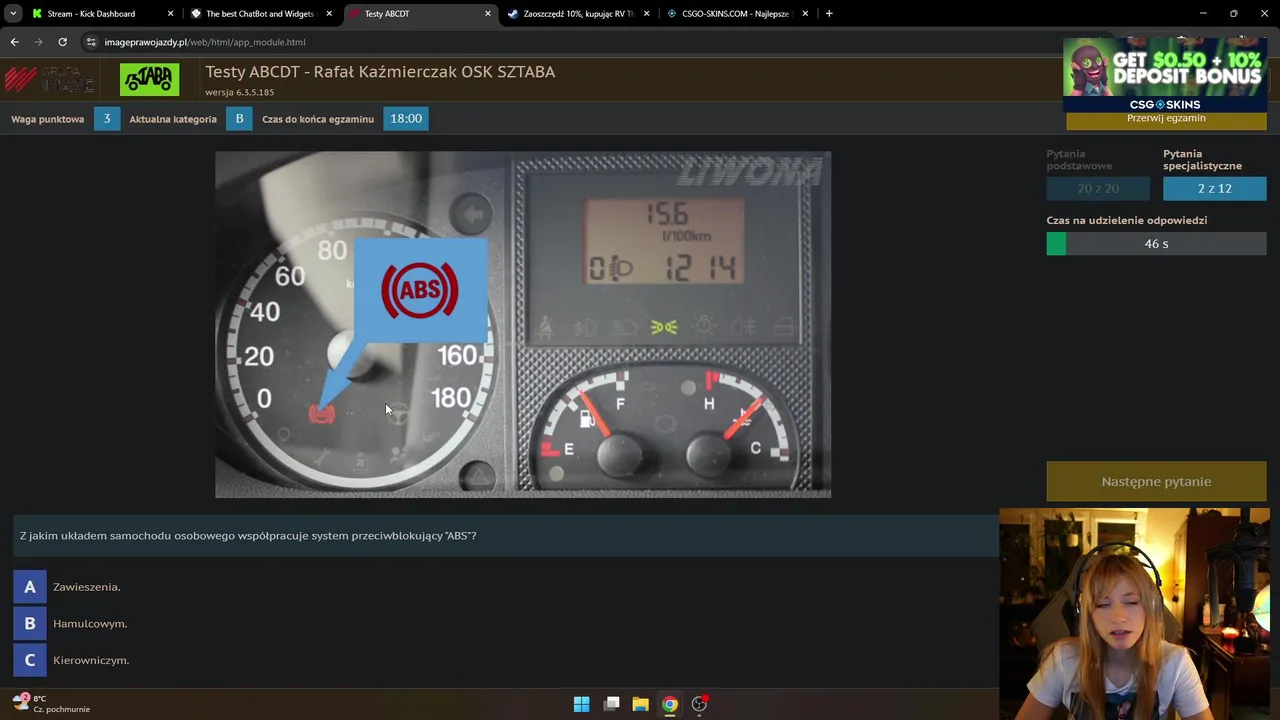Image resolution: width=1280 pixels, height=720 pixels.
Task: Reload the current page
Action: (x=62, y=42)
